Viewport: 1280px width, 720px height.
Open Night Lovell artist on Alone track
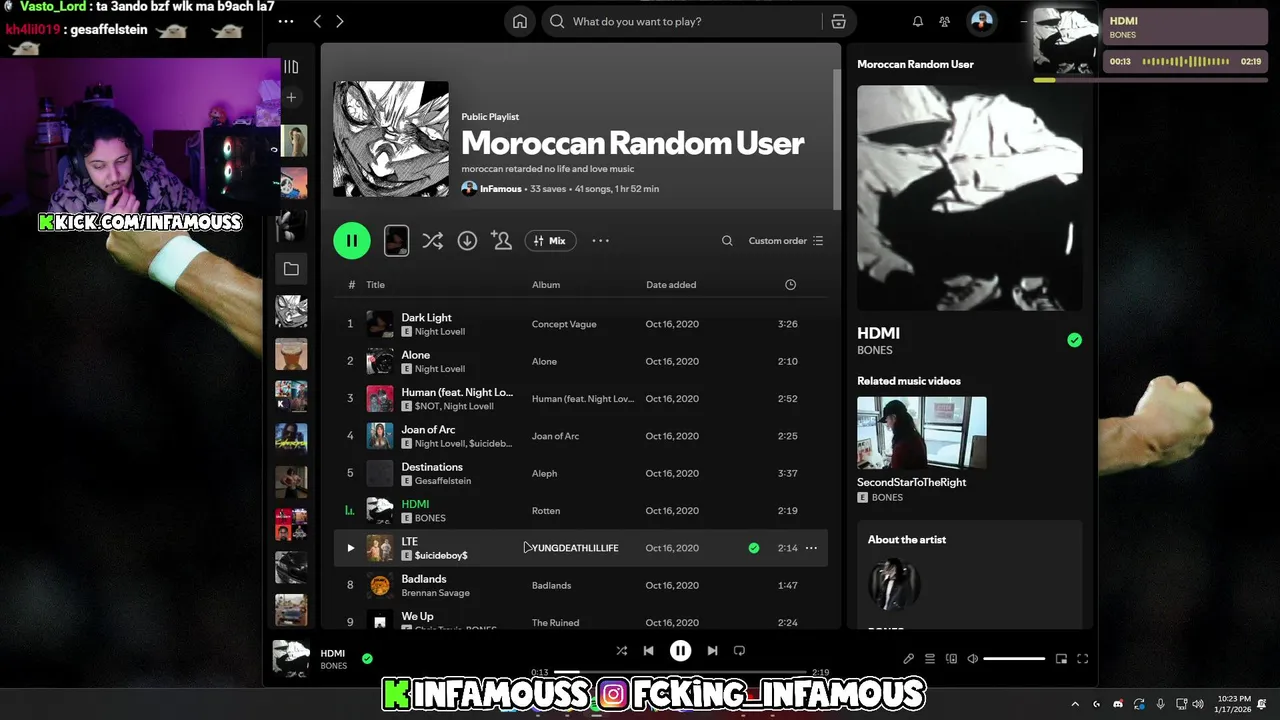click(440, 369)
